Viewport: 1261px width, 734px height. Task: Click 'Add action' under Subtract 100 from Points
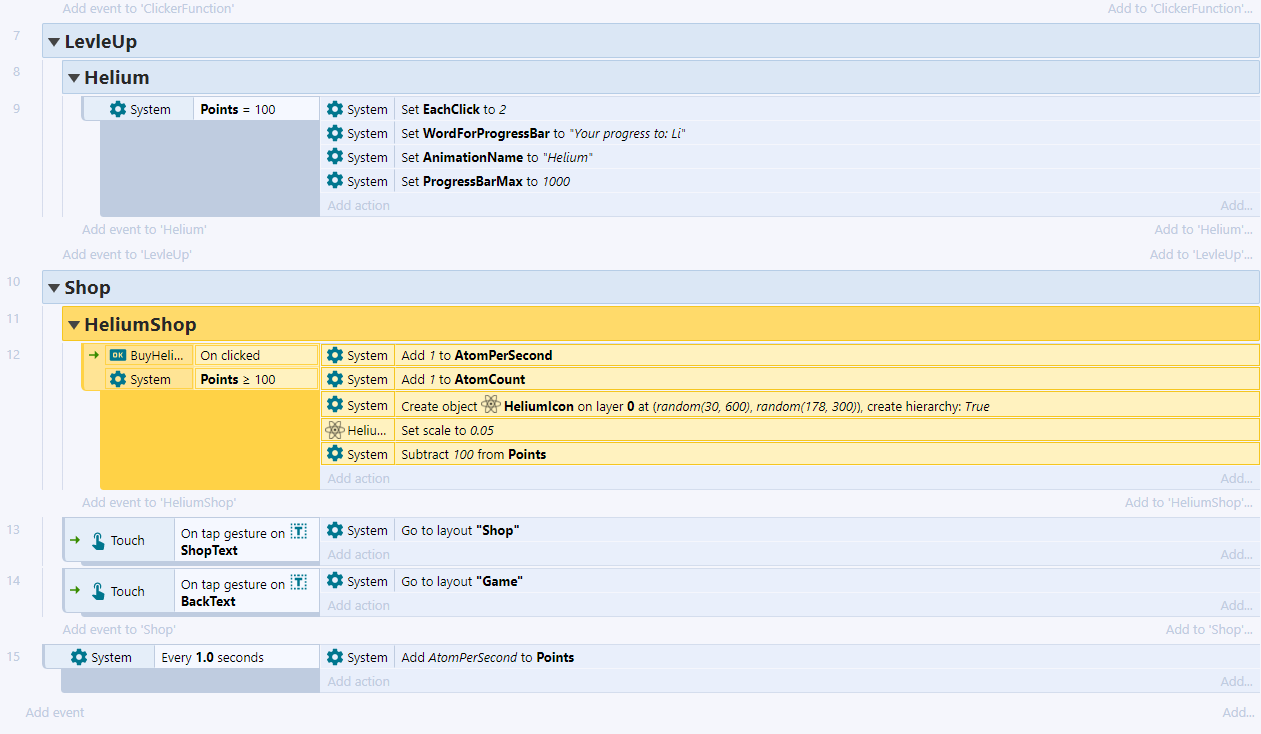pyautogui.click(x=359, y=479)
